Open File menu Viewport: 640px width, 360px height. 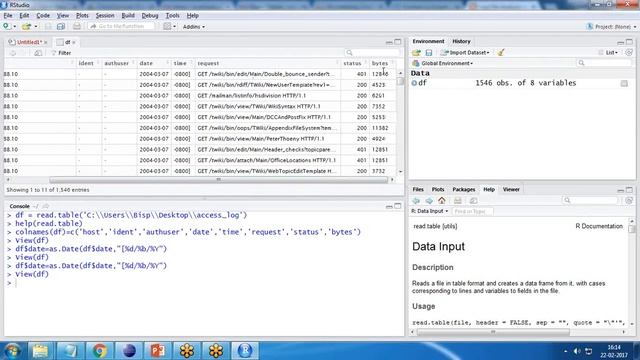click(x=8, y=16)
